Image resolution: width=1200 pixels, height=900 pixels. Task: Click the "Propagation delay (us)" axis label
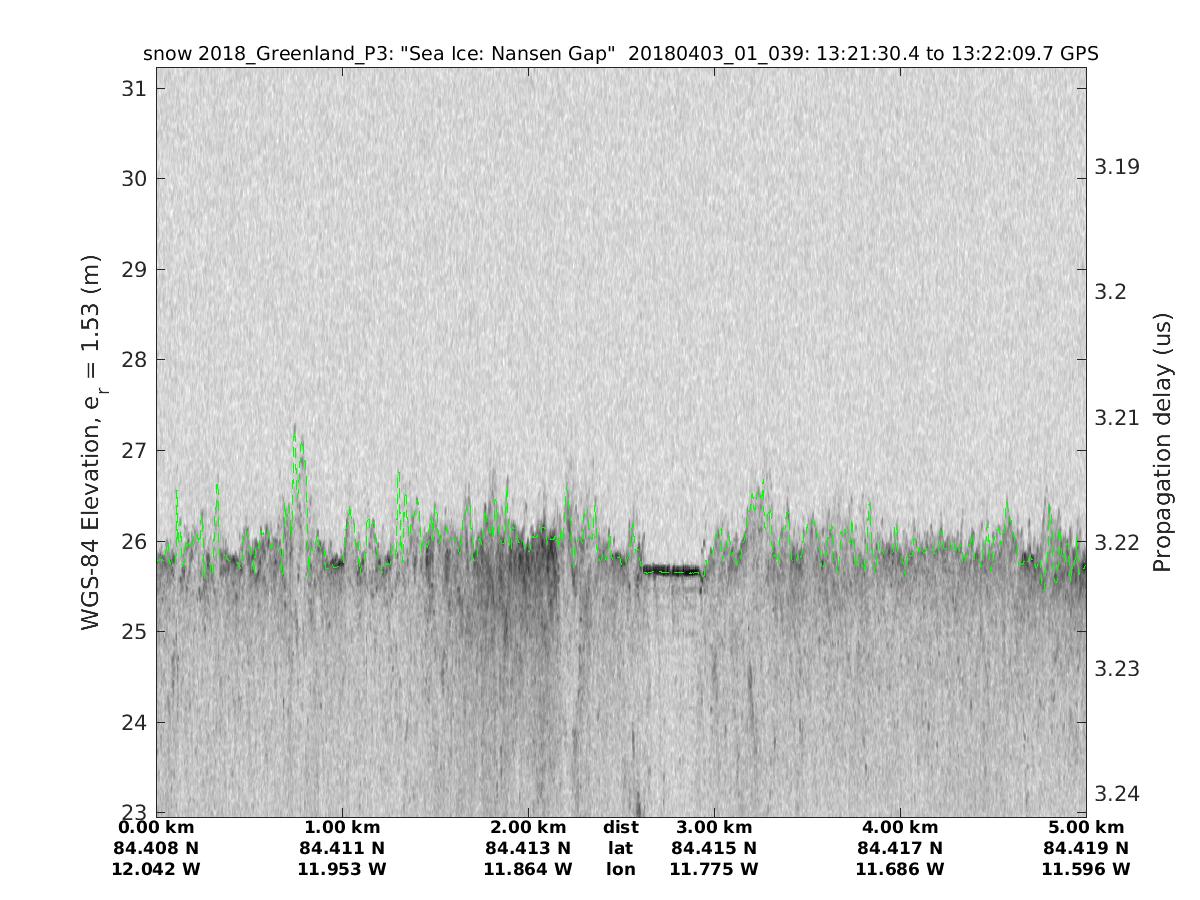(1161, 442)
